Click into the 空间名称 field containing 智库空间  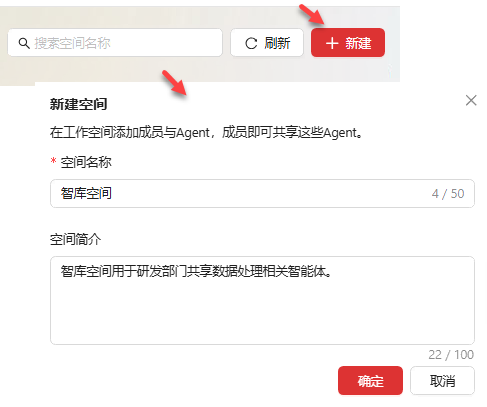tap(262, 193)
